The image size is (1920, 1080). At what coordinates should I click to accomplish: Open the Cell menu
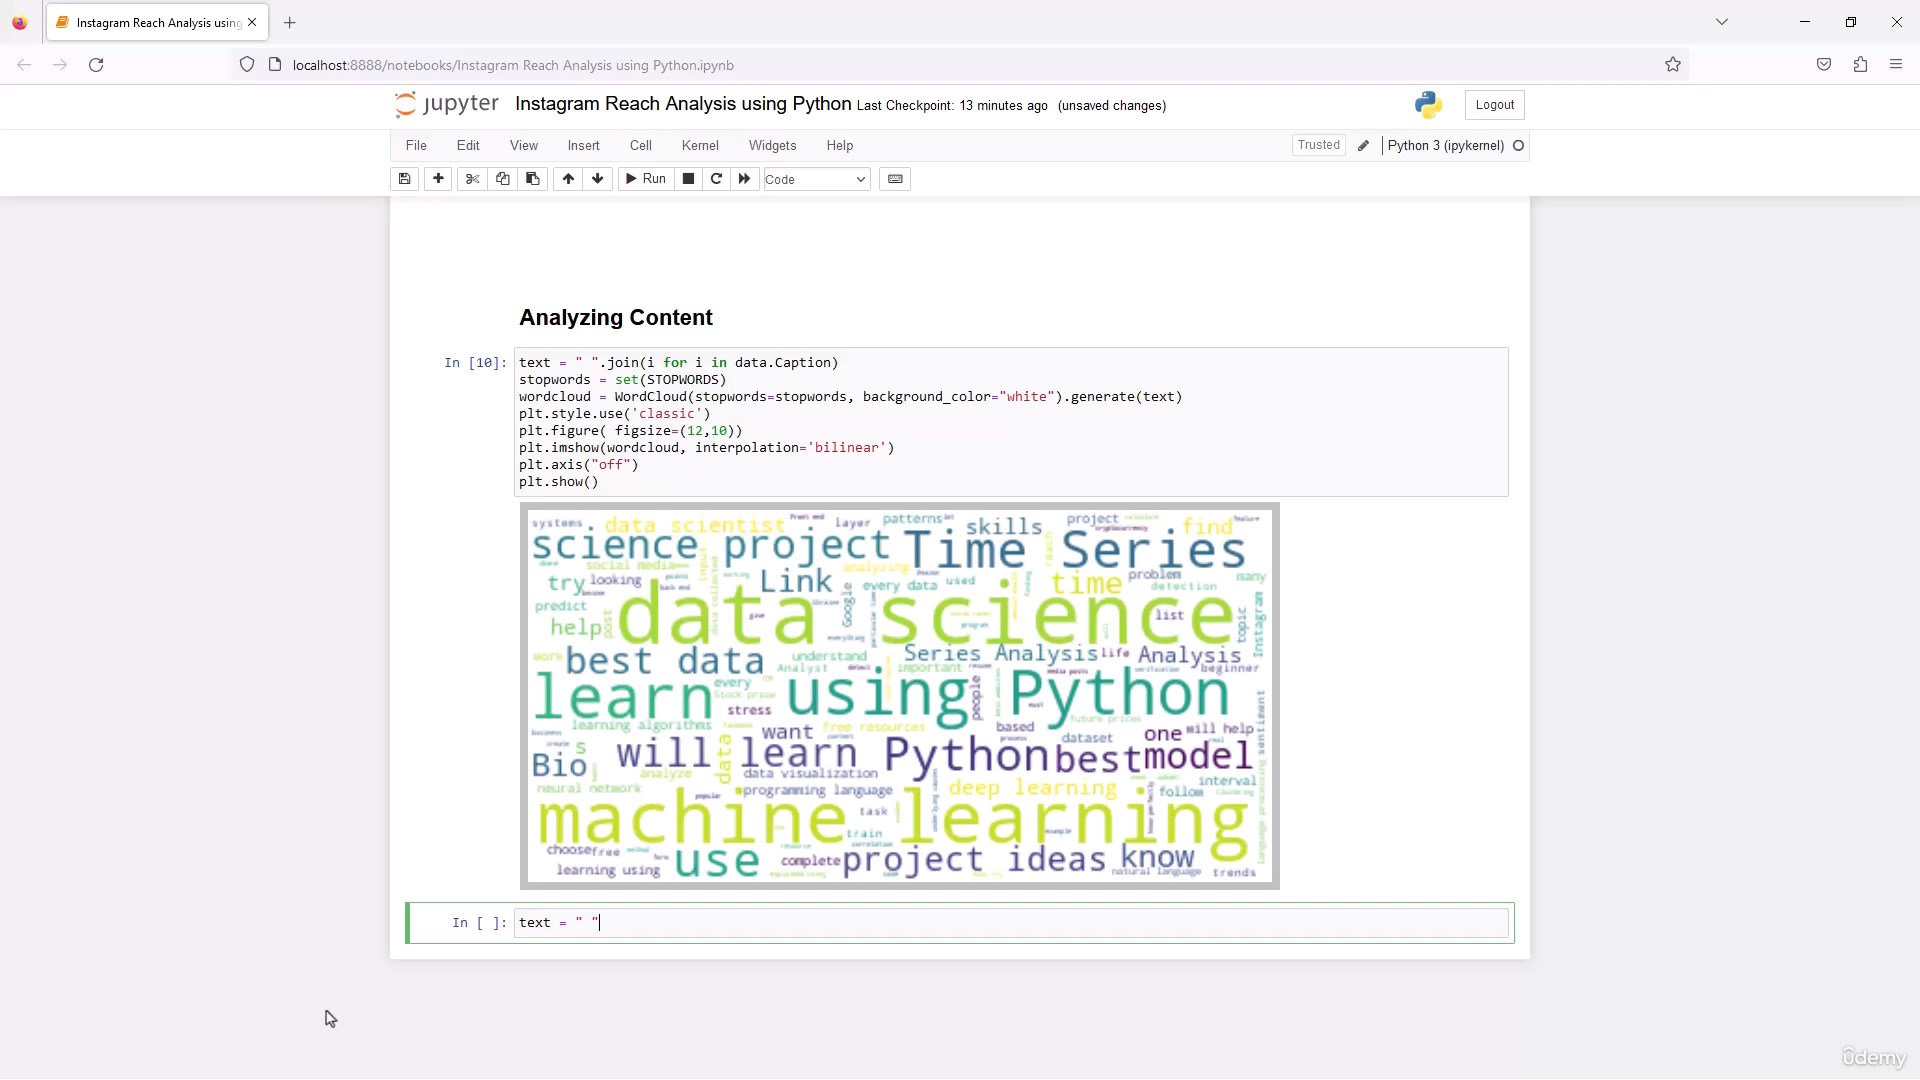tap(641, 146)
